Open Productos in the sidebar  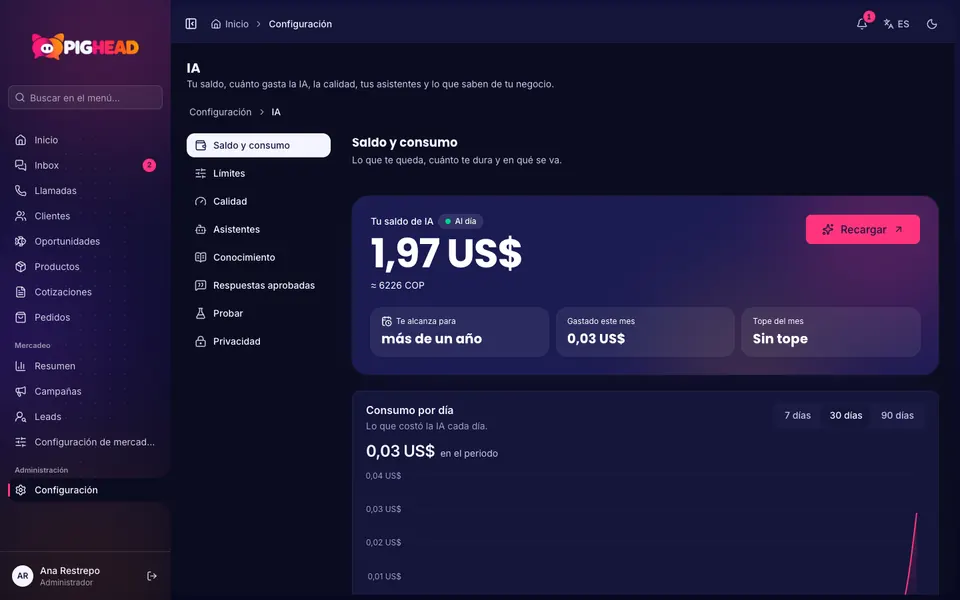85,266
